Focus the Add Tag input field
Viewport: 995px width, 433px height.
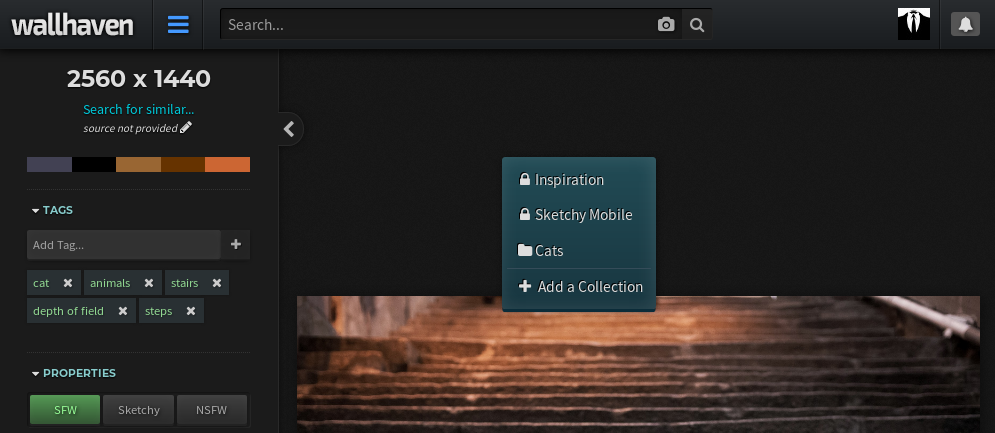(124, 244)
